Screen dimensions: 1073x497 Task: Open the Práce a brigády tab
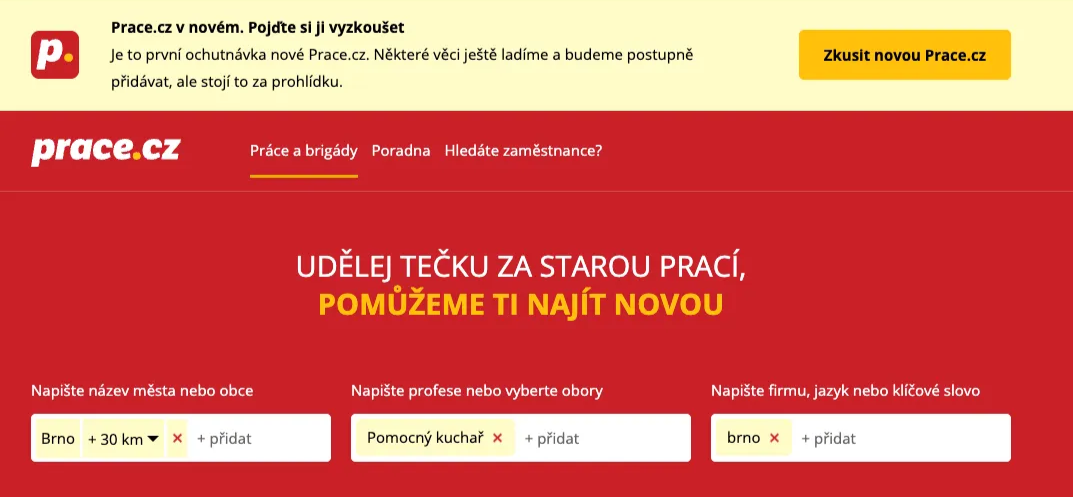pyautogui.click(x=303, y=151)
